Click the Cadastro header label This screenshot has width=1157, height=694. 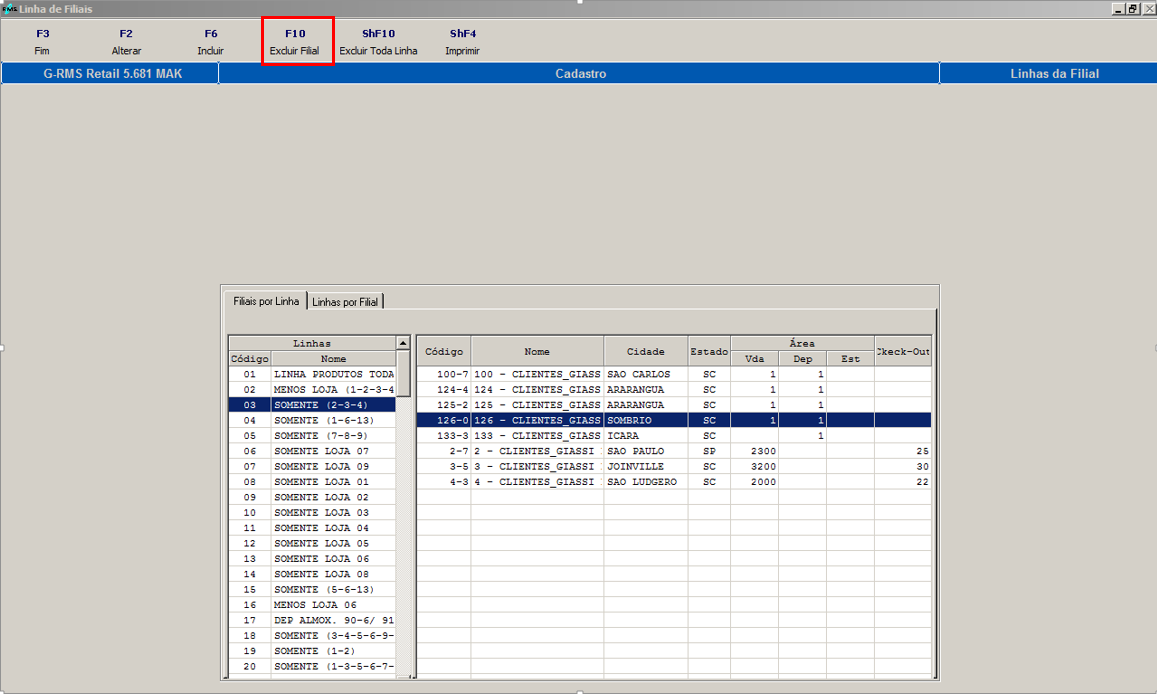[580, 74]
